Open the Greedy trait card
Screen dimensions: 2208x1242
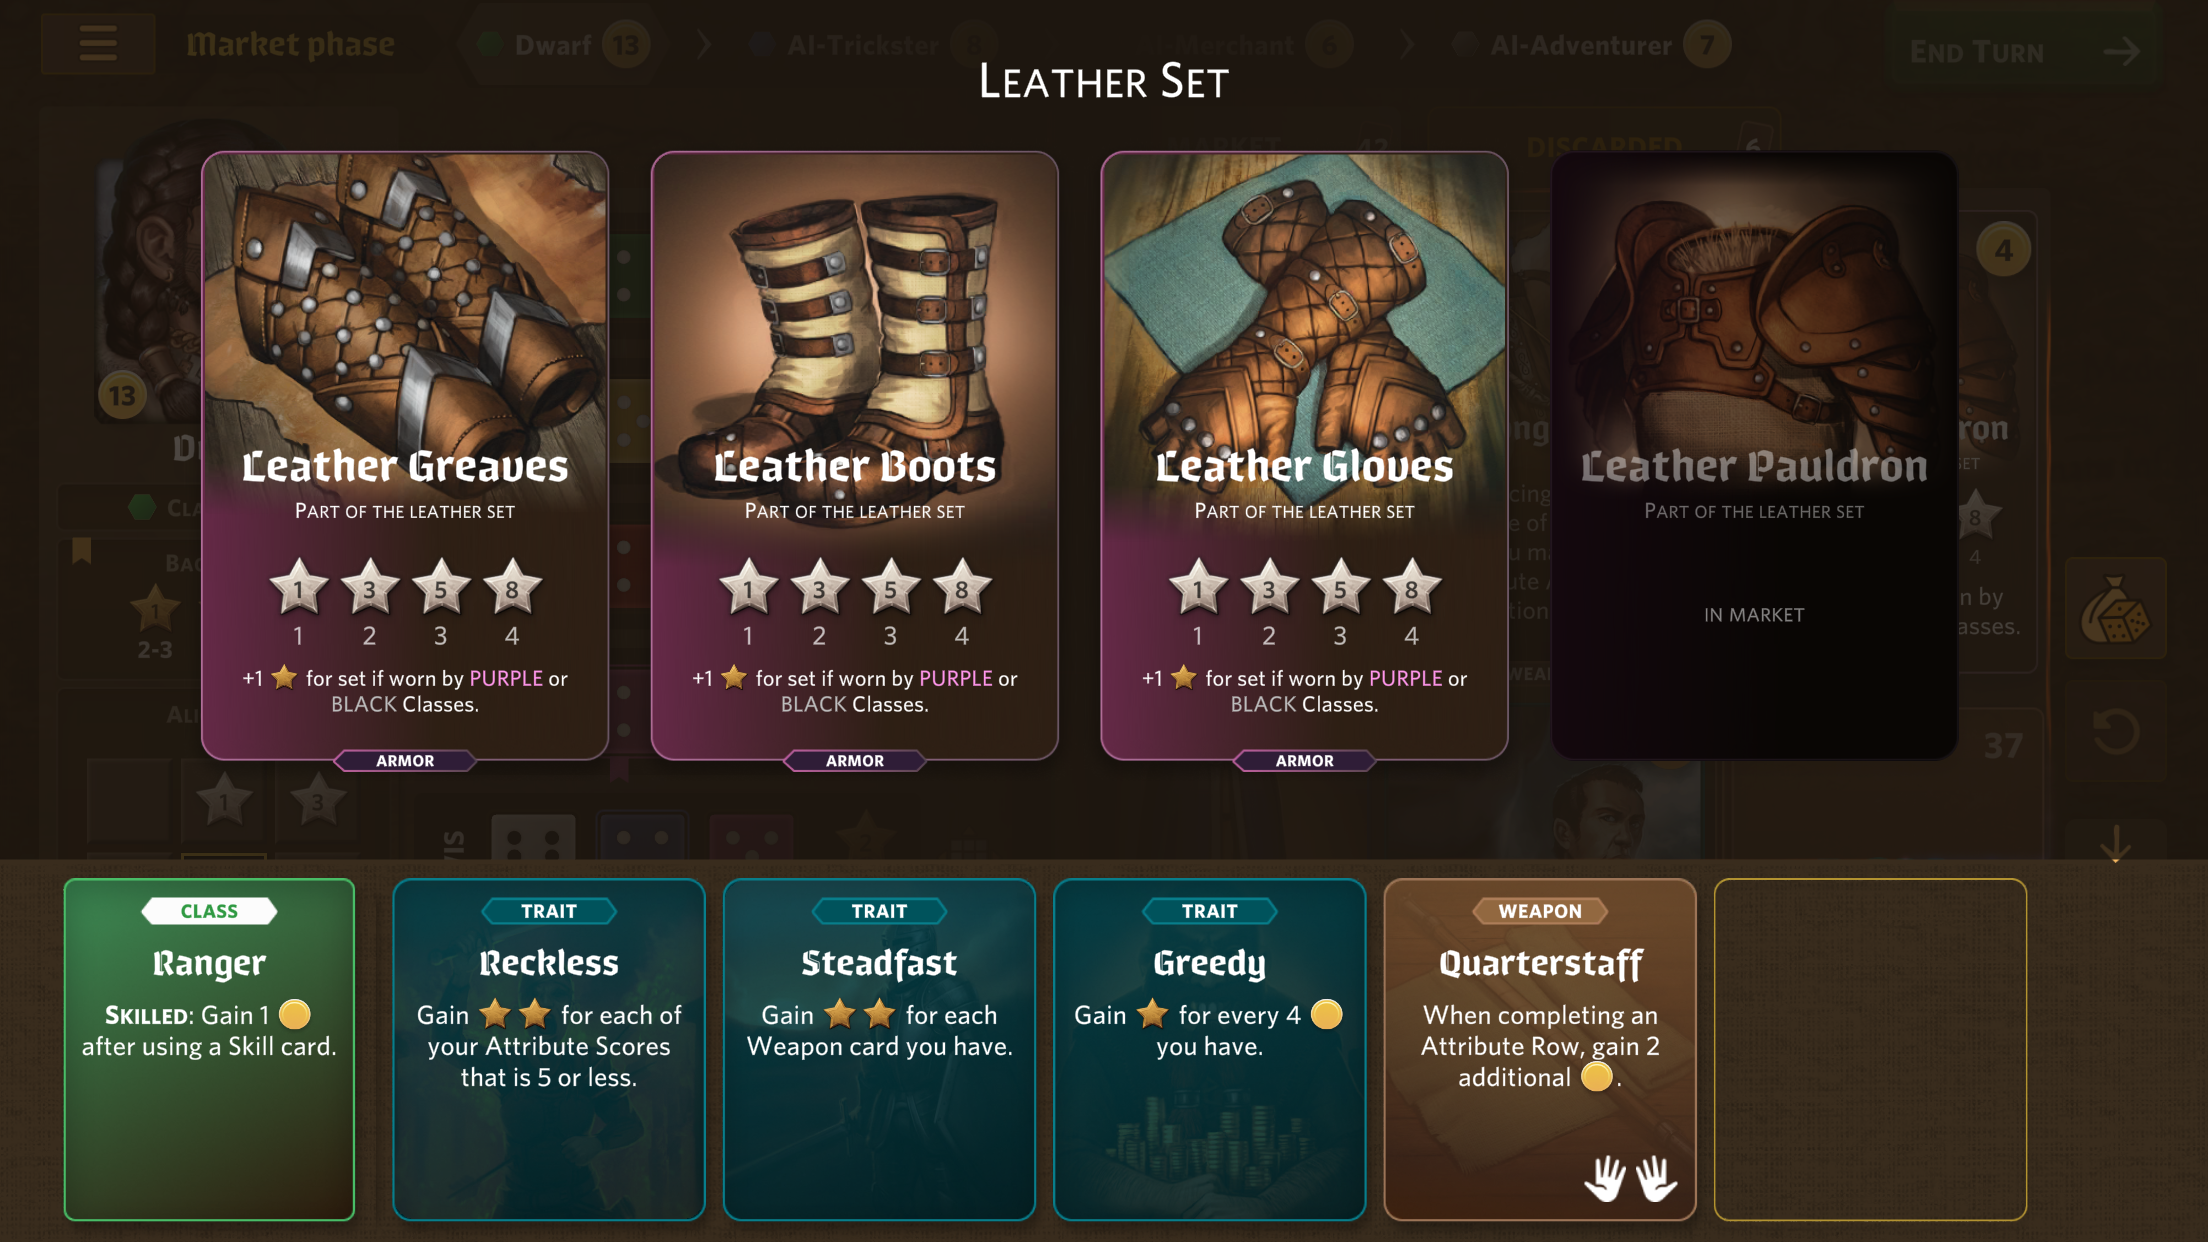(x=1209, y=1049)
